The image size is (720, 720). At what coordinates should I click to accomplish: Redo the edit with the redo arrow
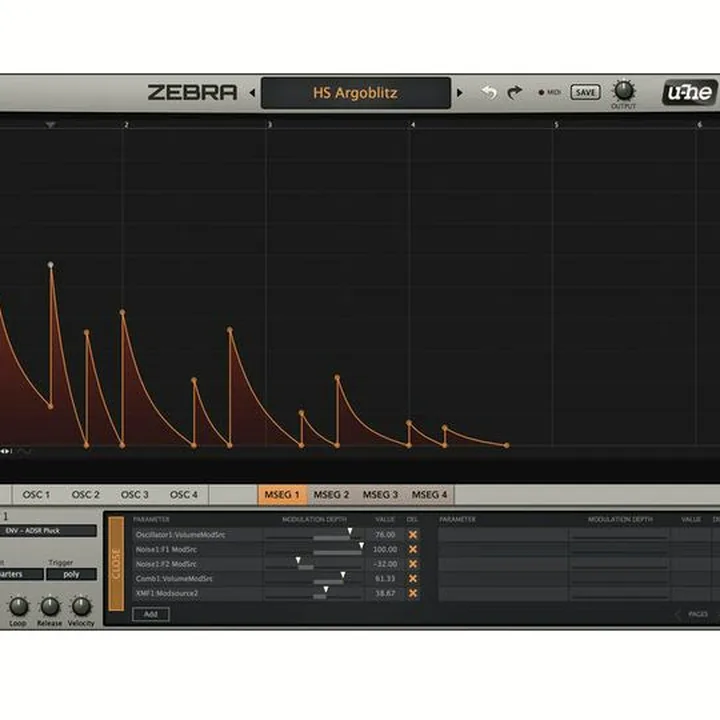click(515, 92)
